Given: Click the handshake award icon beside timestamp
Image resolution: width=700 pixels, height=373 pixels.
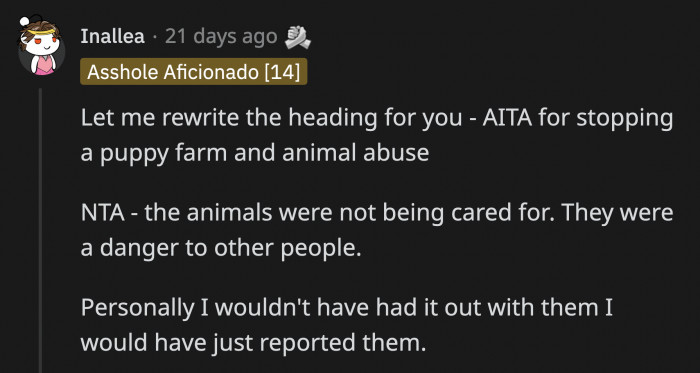Looking at the screenshot, I should (298, 37).
